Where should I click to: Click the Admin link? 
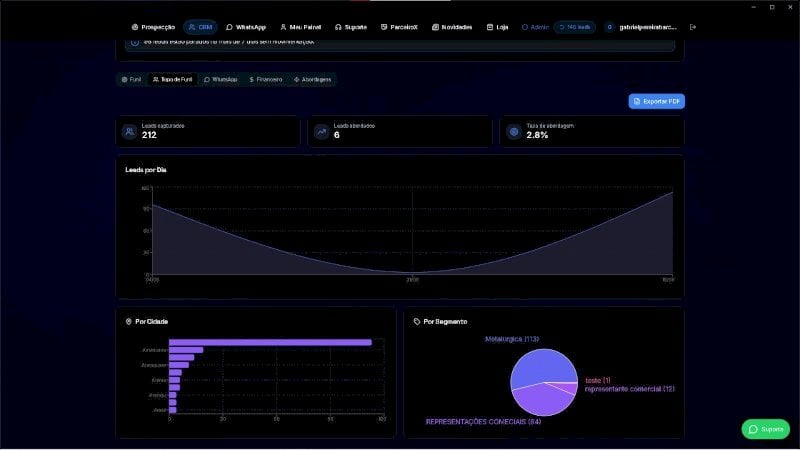pyautogui.click(x=535, y=27)
